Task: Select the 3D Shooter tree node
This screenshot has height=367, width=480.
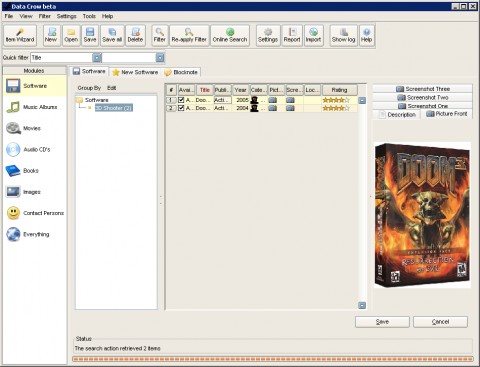Action: click(x=114, y=108)
